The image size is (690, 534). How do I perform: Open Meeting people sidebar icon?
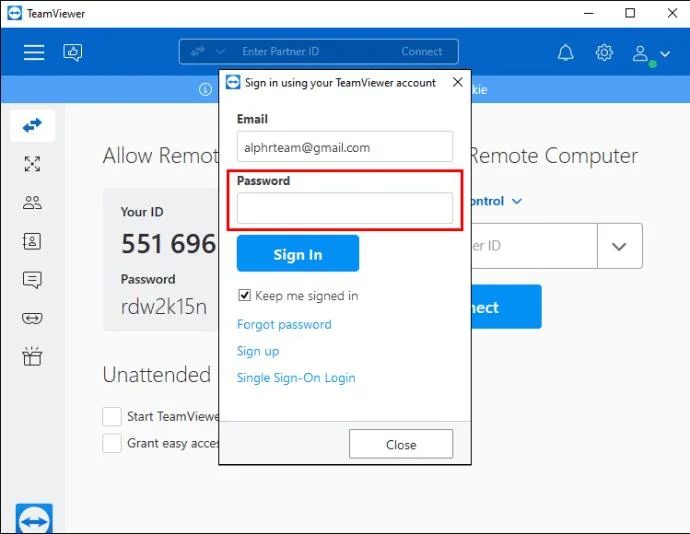tap(33, 203)
